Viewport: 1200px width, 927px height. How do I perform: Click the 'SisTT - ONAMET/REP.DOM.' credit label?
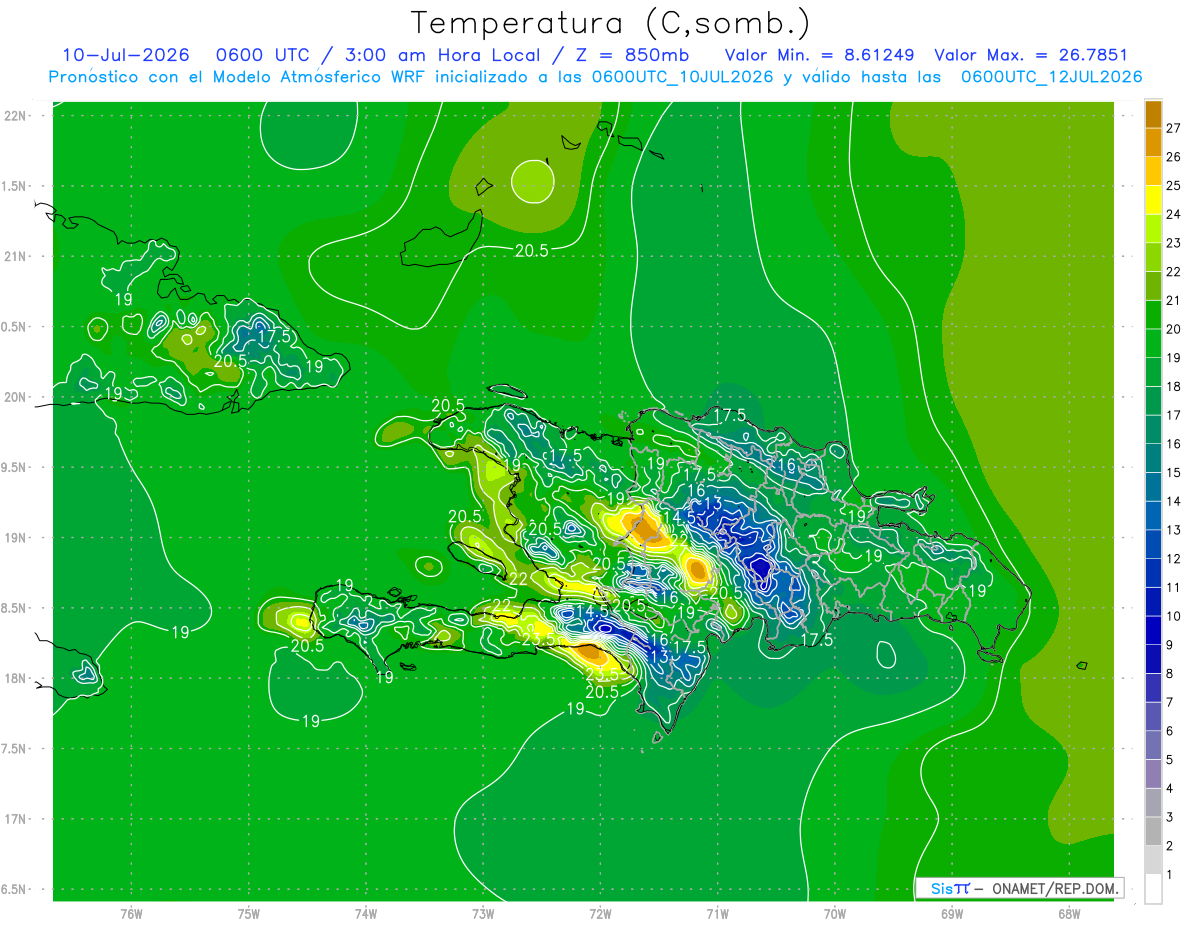point(1019,888)
